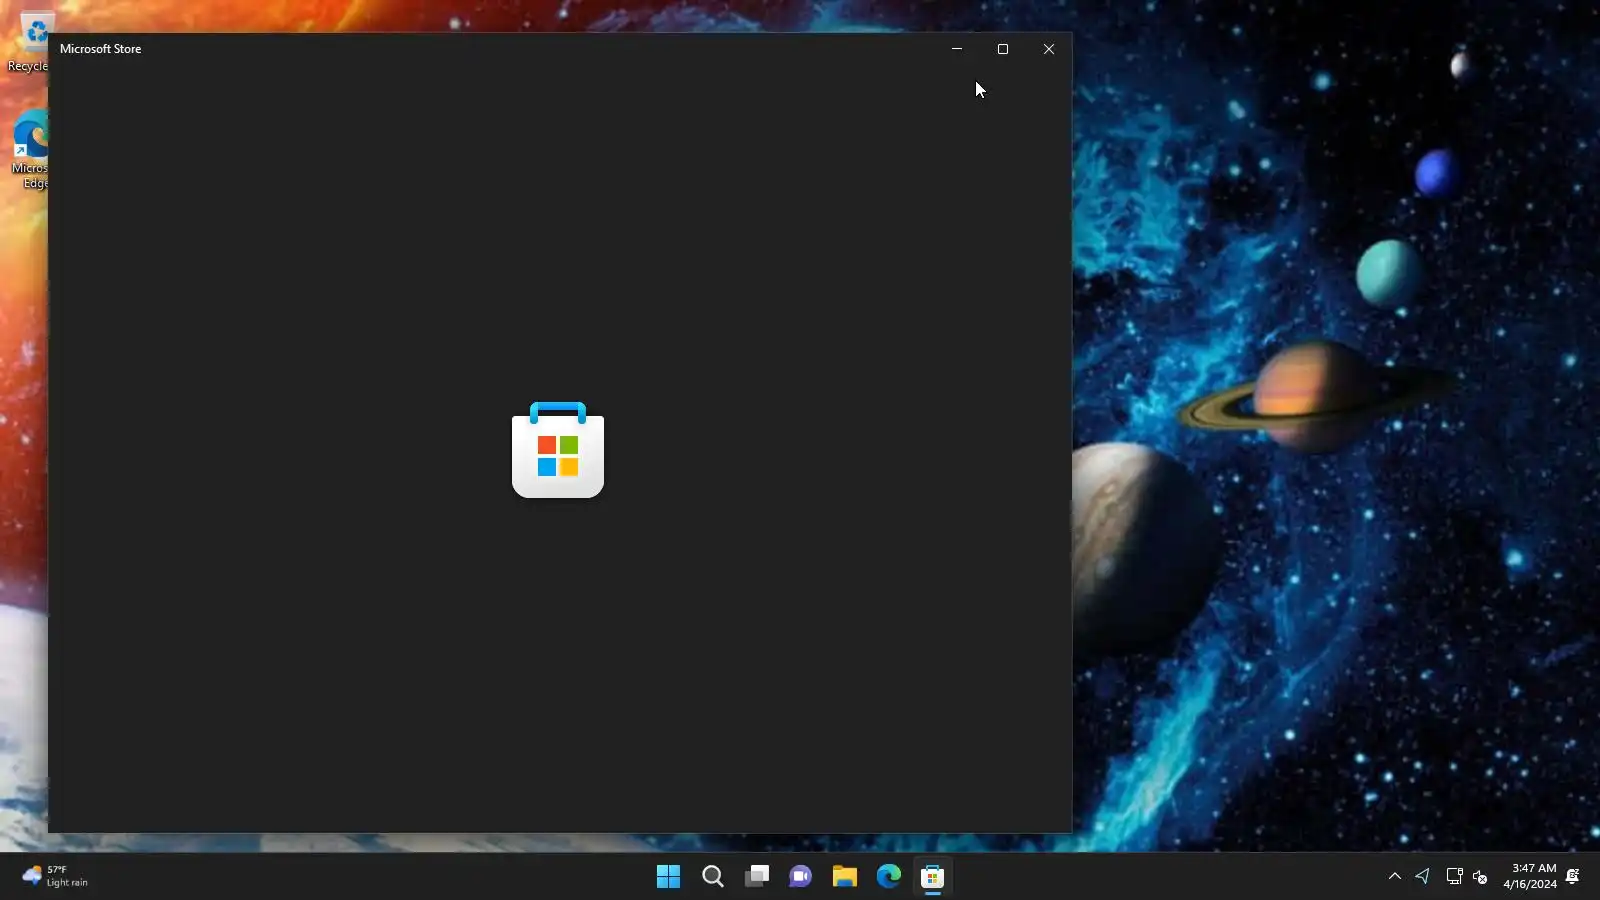Open taskbar Search
Viewport: 1600px width, 900px height.
[x=713, y=877]
